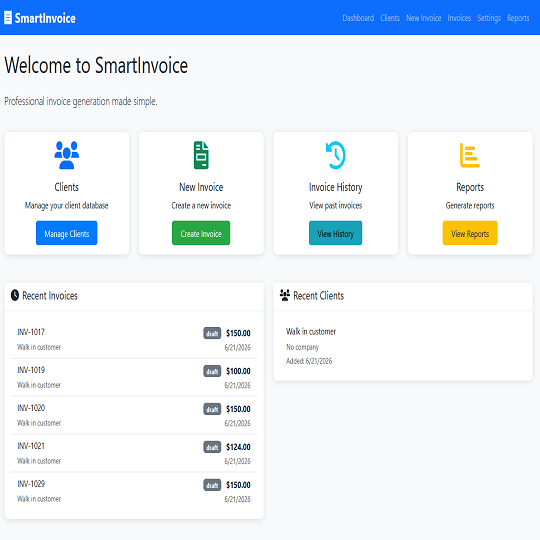Click the $150.00 amount of INV-1020
This screenshot has width=540, height=540.
238,409
